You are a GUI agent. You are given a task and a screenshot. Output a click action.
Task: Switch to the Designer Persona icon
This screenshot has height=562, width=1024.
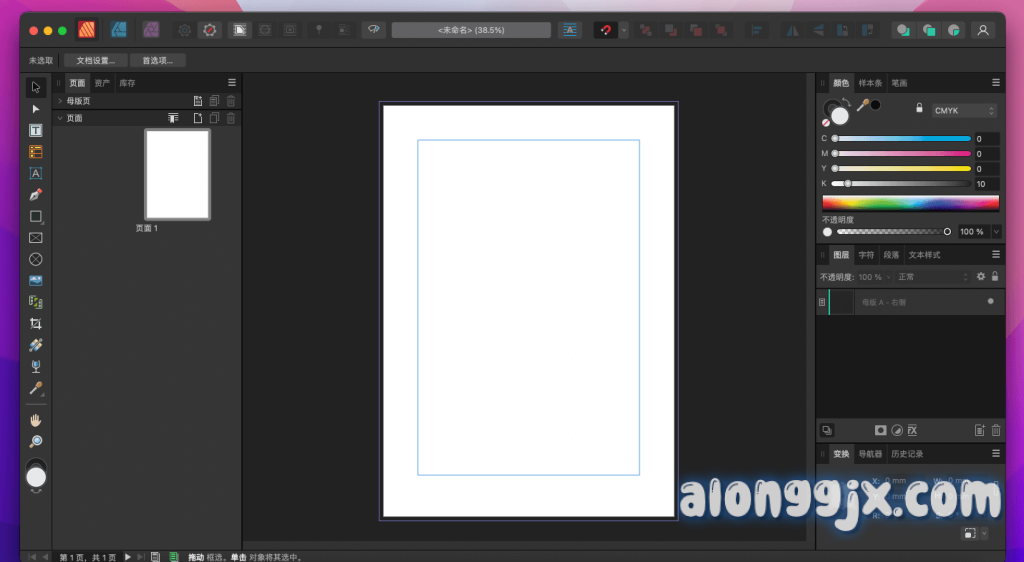pos(119,30)
